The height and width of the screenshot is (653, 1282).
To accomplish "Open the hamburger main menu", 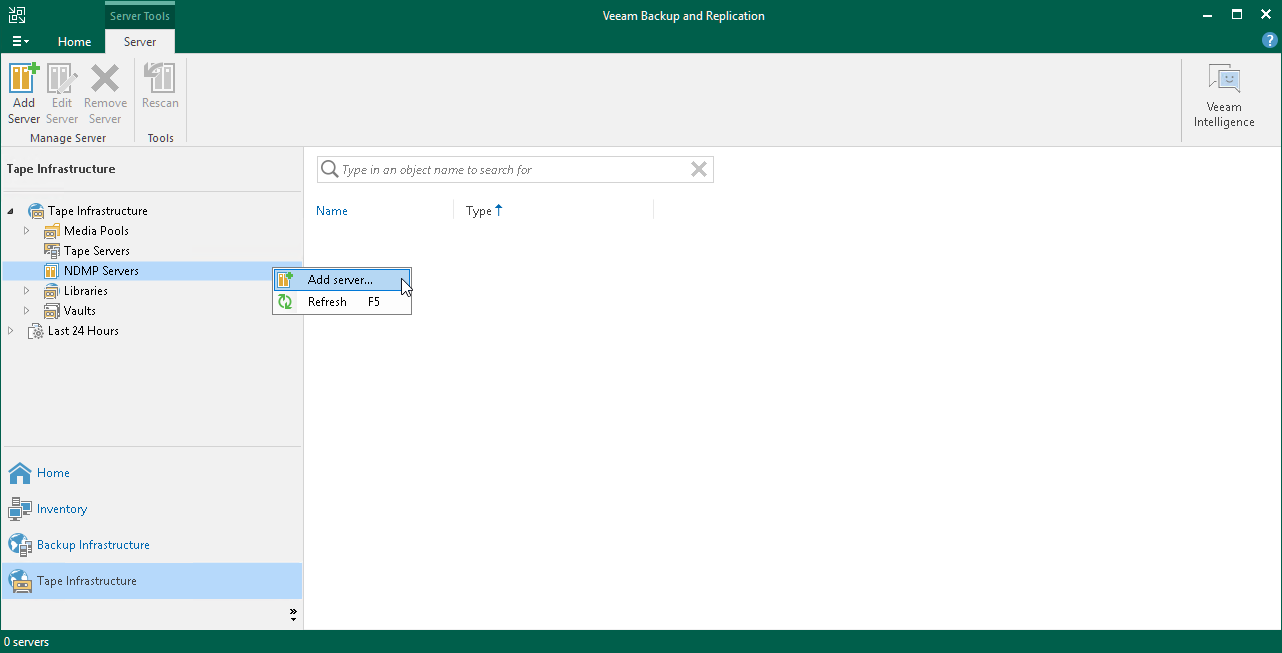I will [x=19, y=41].
